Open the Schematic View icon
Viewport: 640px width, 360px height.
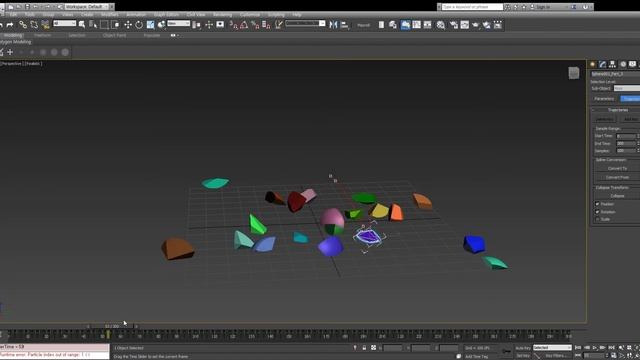click(427, 25)
